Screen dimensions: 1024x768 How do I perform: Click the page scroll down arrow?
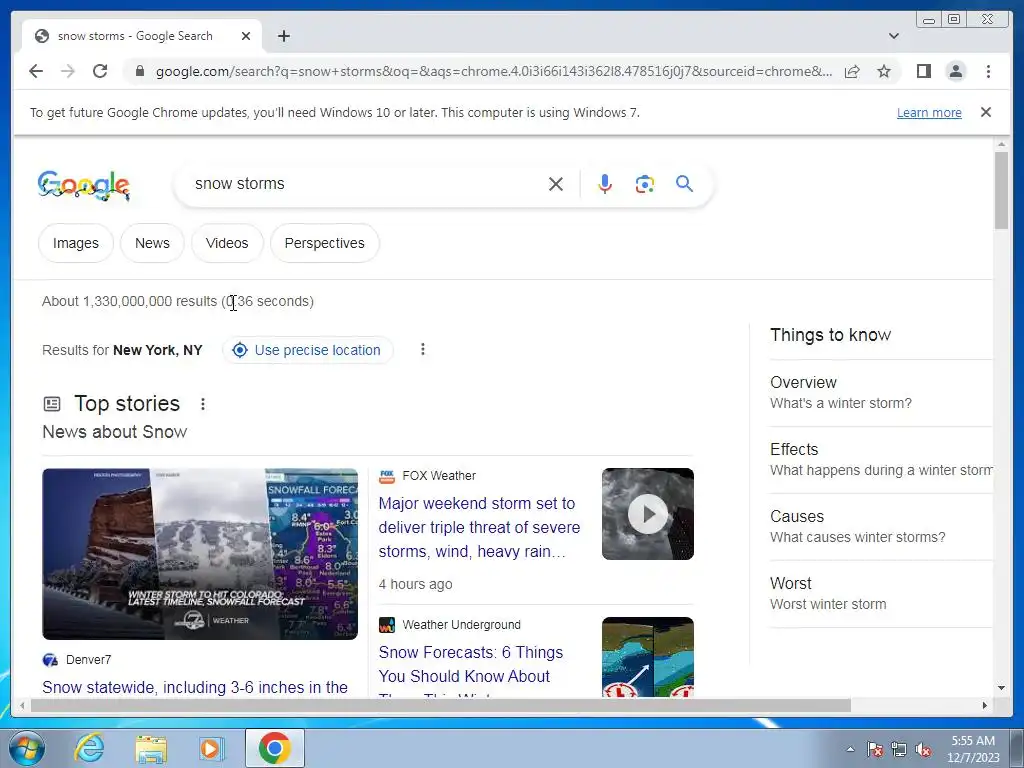coord(1002,688)
